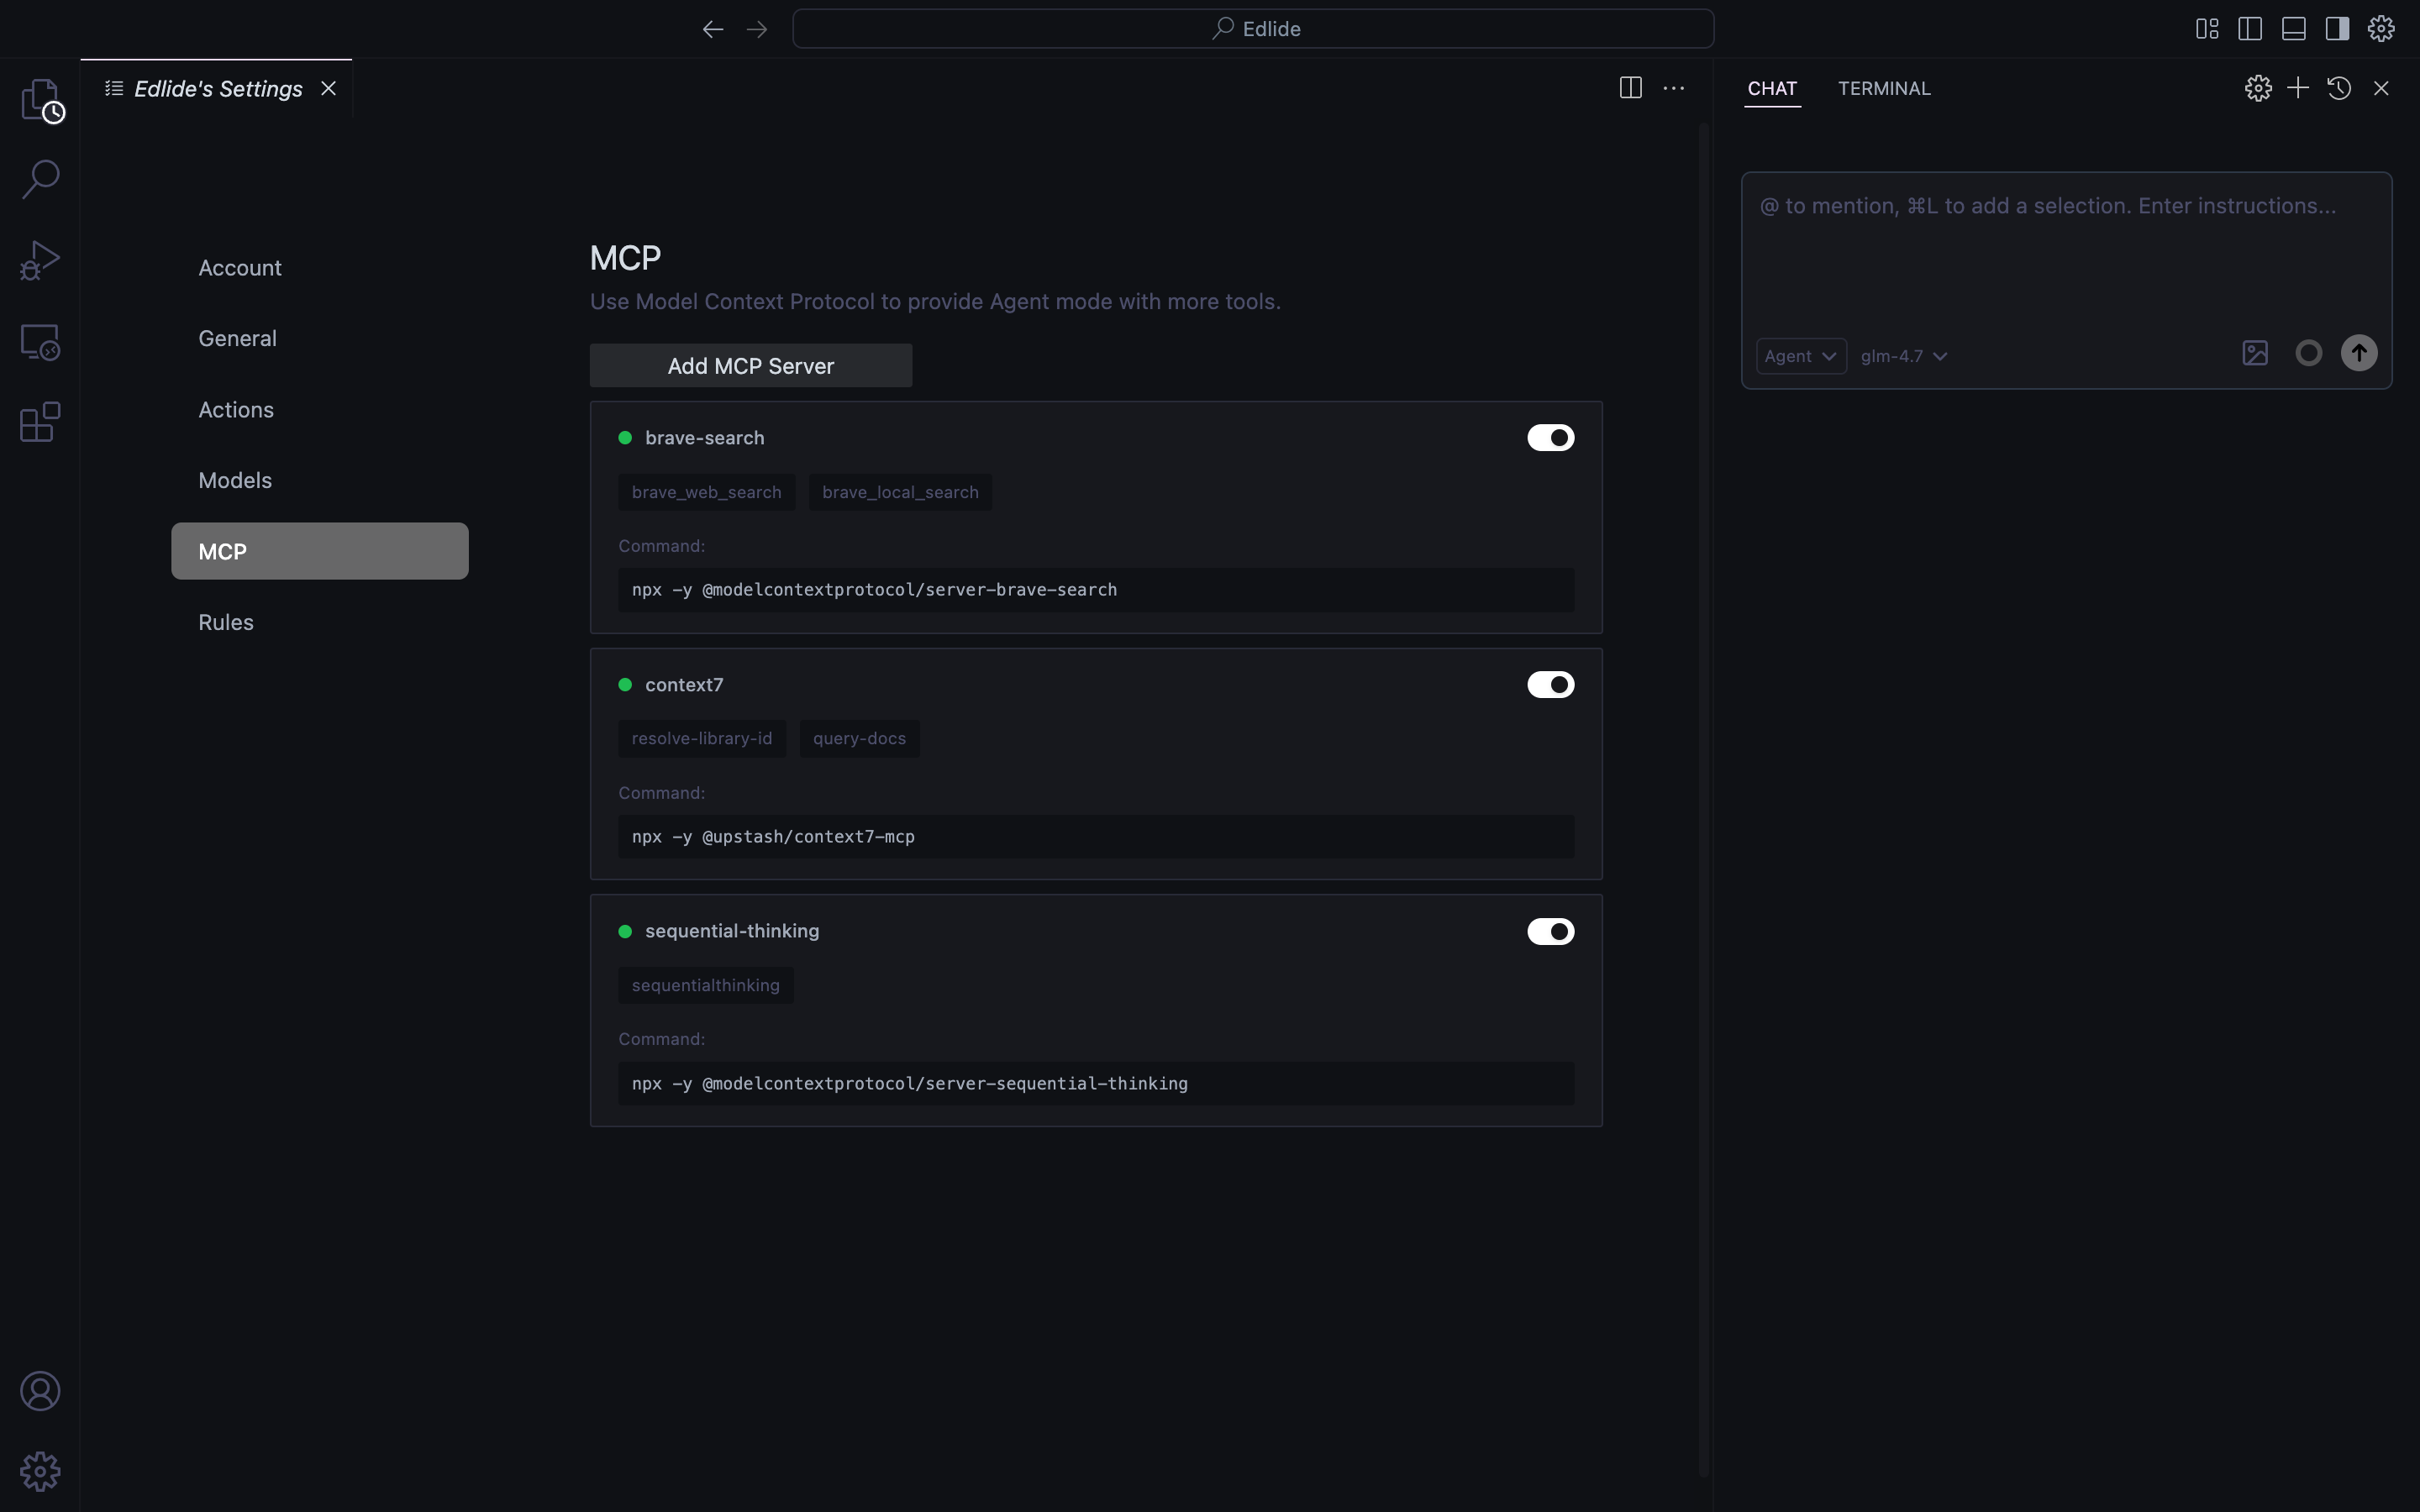Switch to the TERMINAL tab
Viewport: 2420px width, 1512px height.
(x=1884, y=88)
